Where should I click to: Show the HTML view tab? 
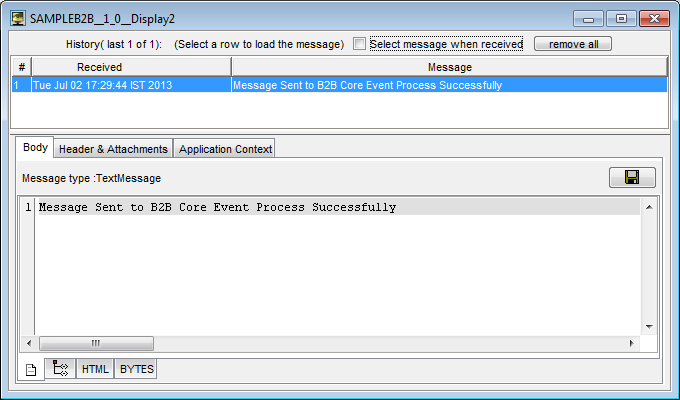(x=95, y=370)
